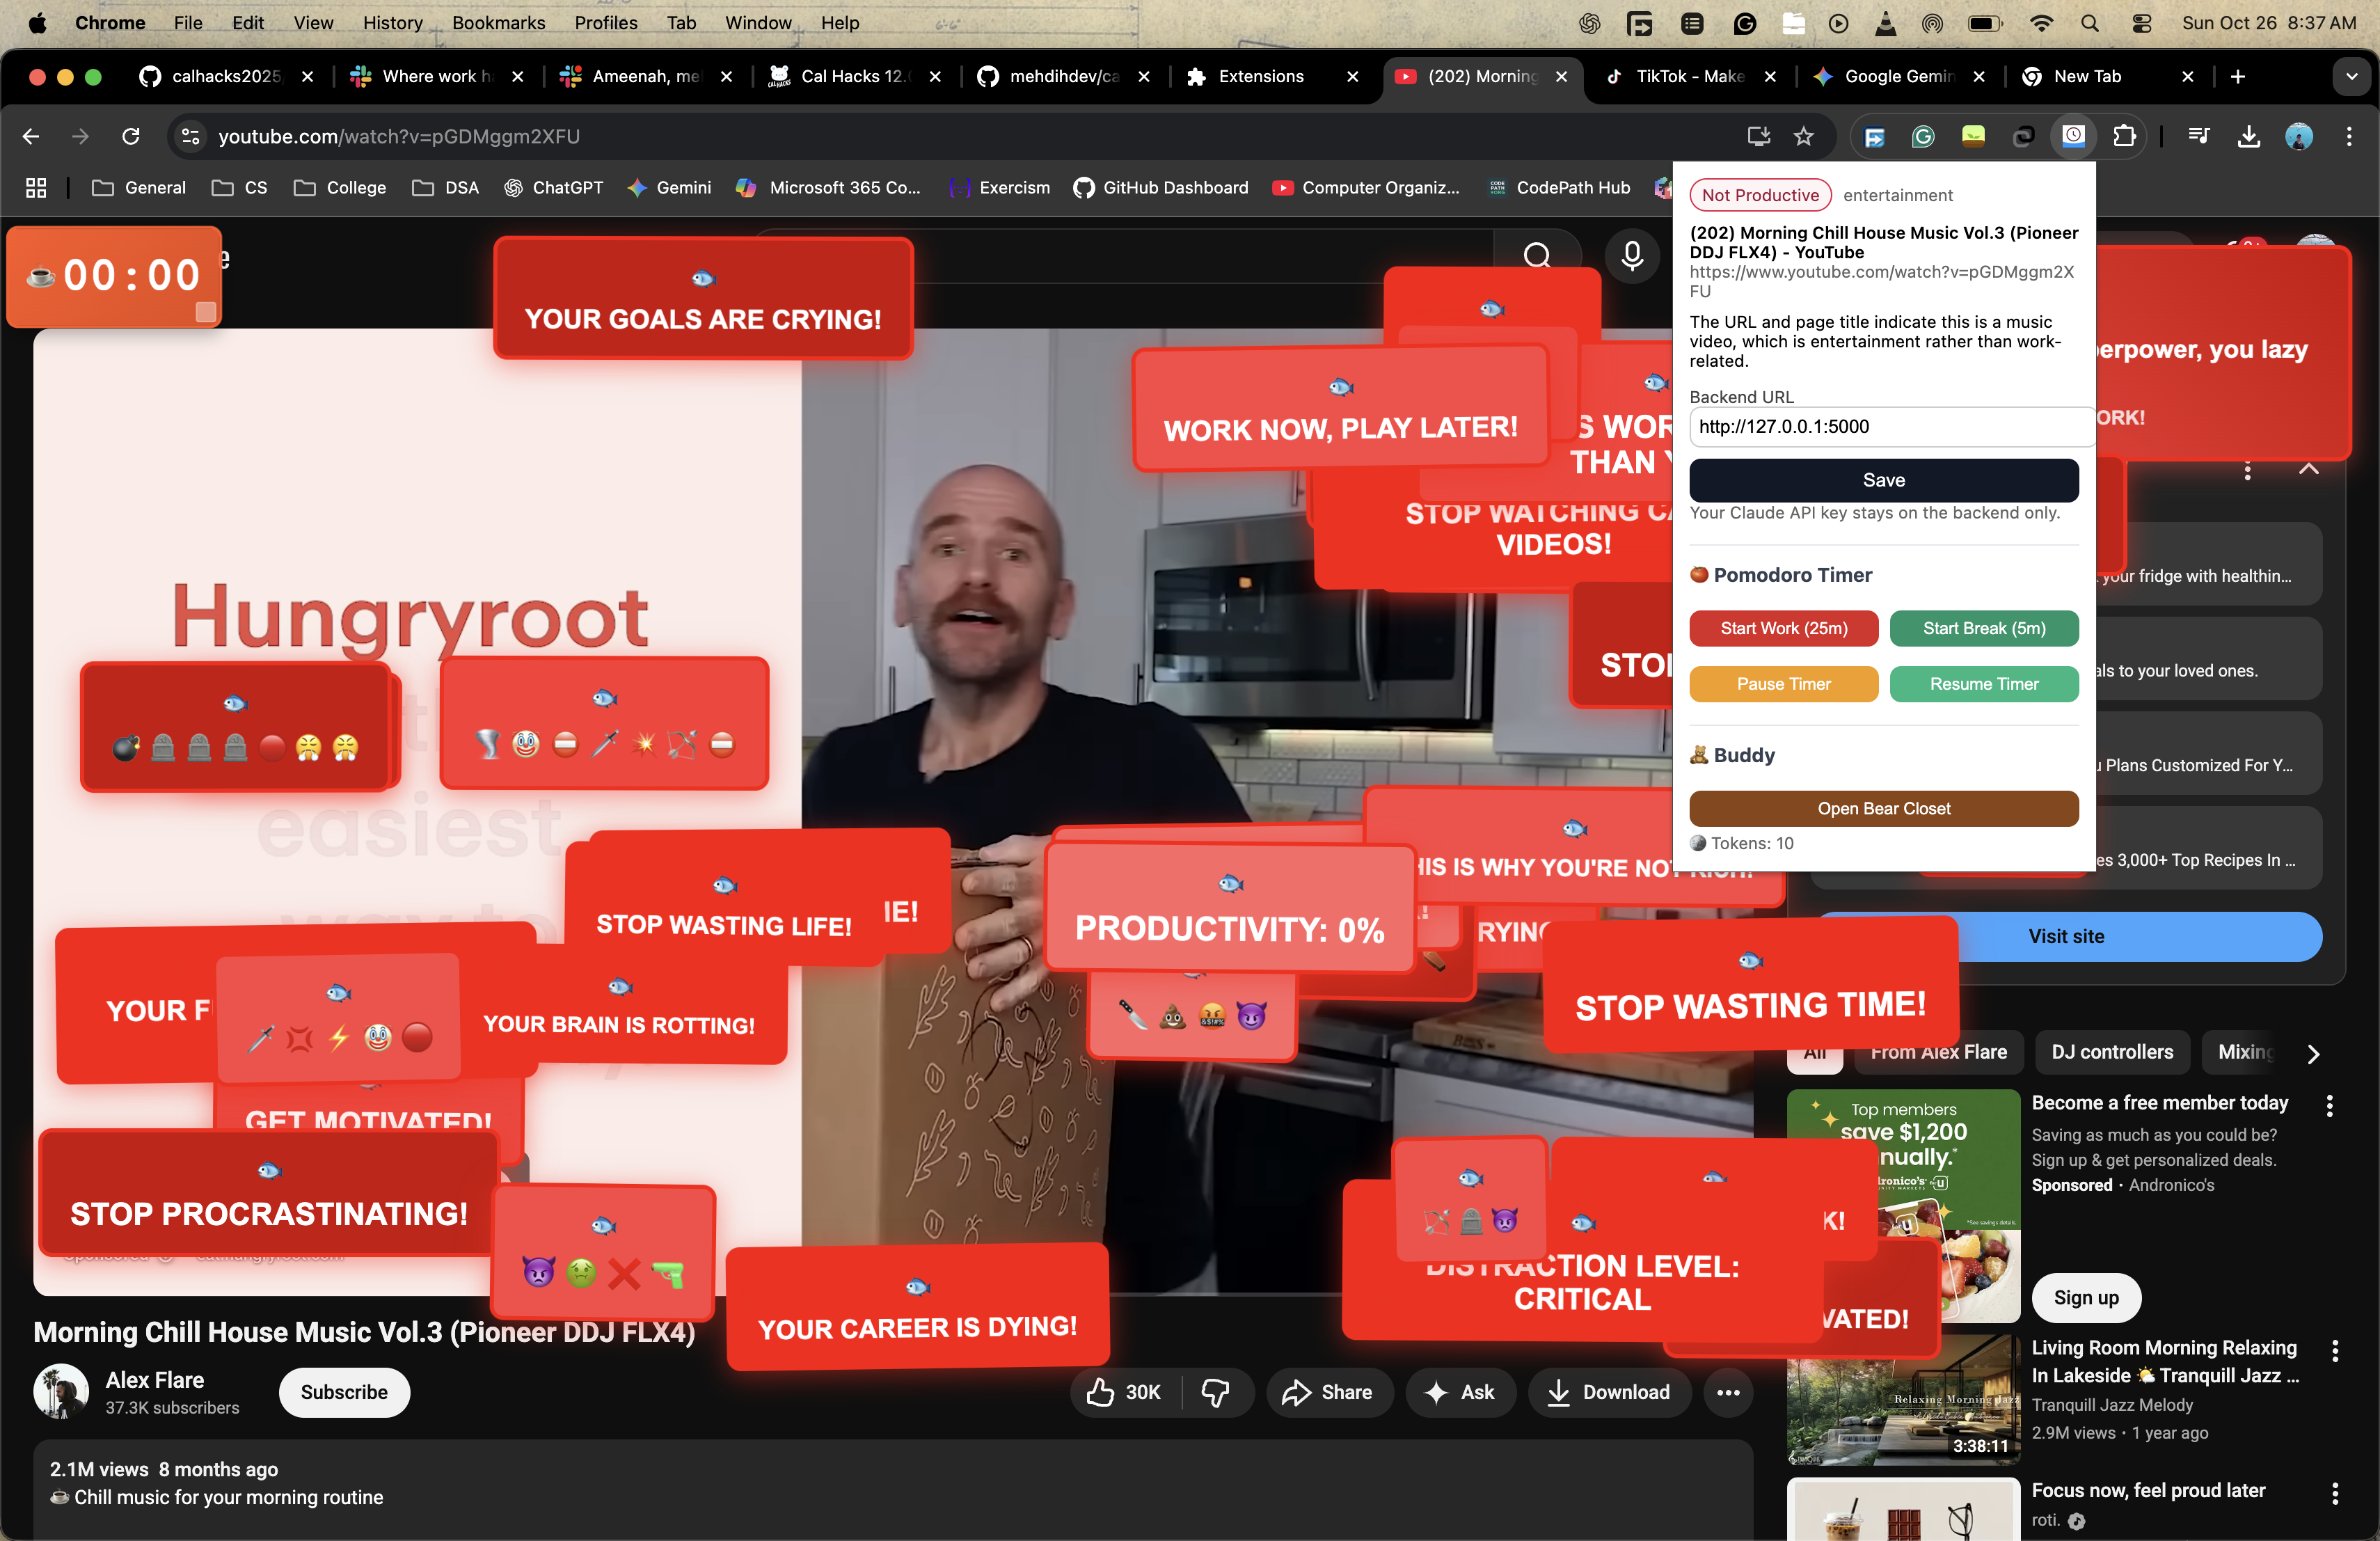Screen dimensions: 2380x1541
Task: Bookmark this page with the star icon
Action: pyautogui.click(x=1803, y=137)
